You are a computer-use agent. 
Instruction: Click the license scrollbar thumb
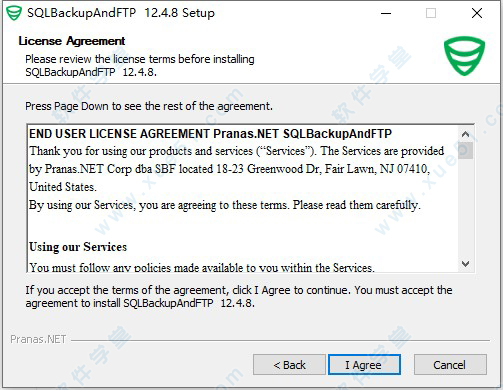pos(465,150)
